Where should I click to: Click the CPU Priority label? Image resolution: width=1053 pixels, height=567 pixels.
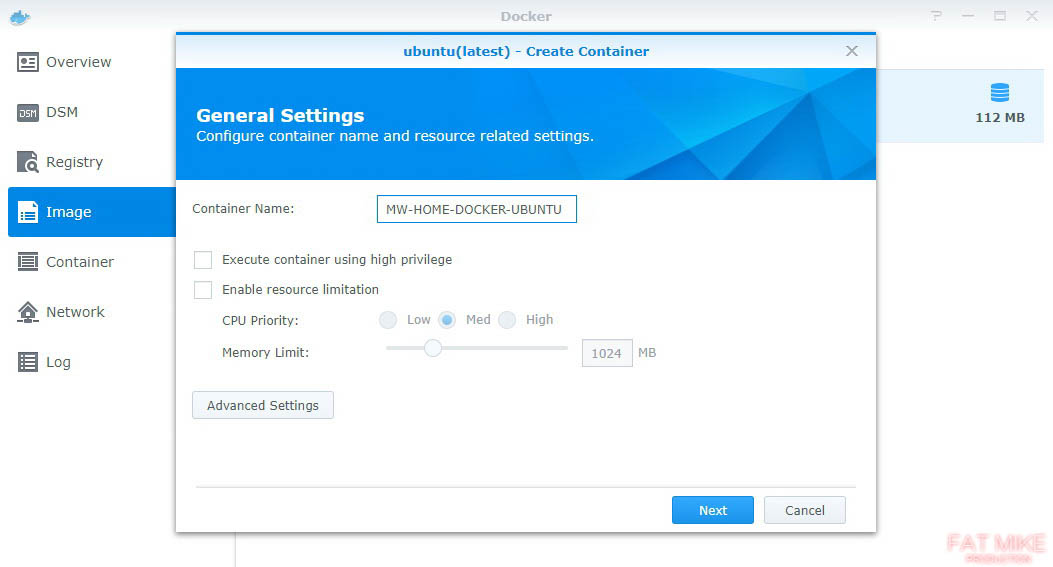260,320
